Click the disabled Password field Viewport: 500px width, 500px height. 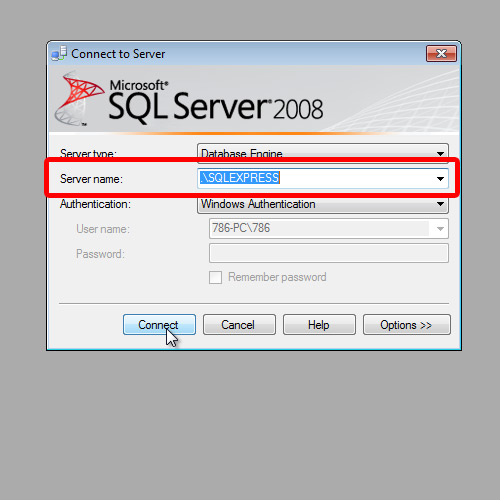[x=329, y=253]
